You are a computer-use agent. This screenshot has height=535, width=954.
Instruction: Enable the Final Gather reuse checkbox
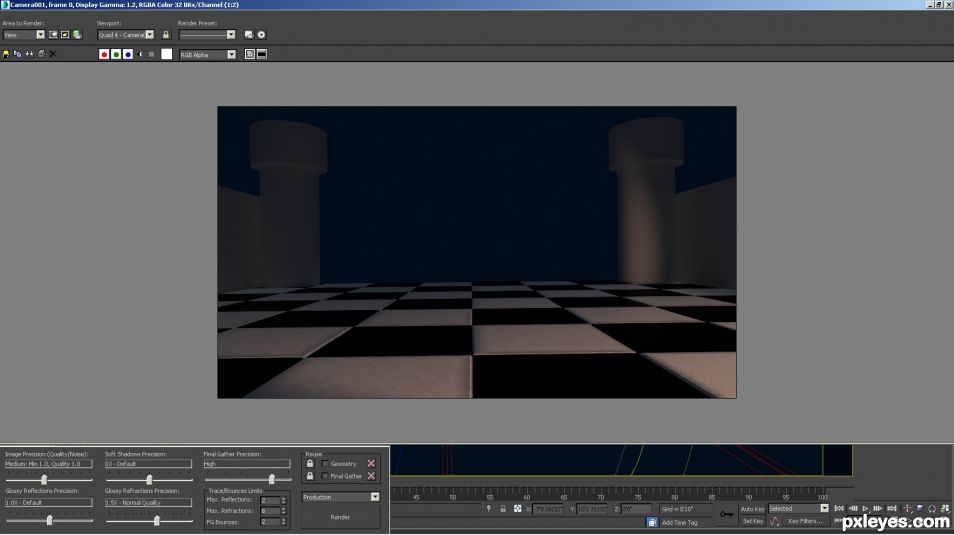(325, 476)
